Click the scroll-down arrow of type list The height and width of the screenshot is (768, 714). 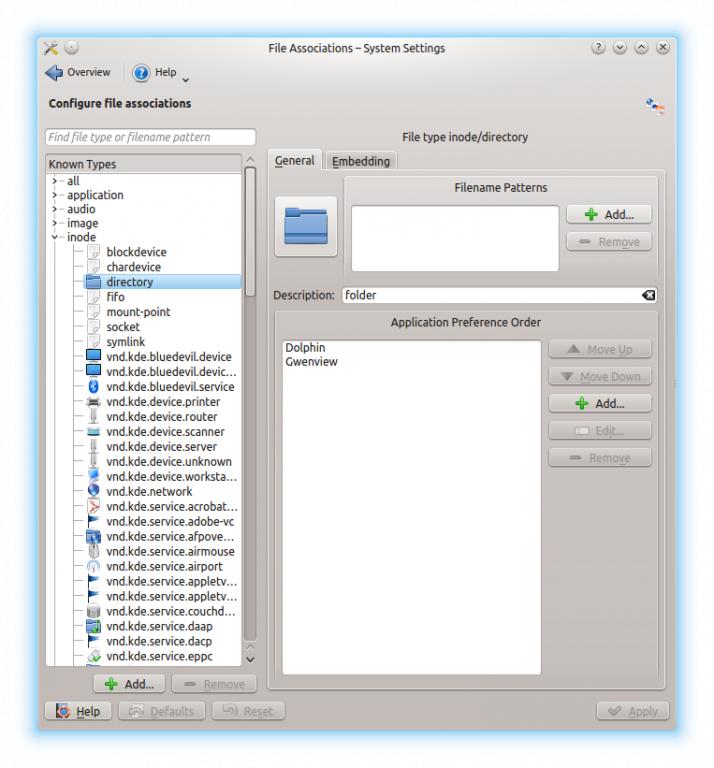pyautogui.click(x=250, y=660)
